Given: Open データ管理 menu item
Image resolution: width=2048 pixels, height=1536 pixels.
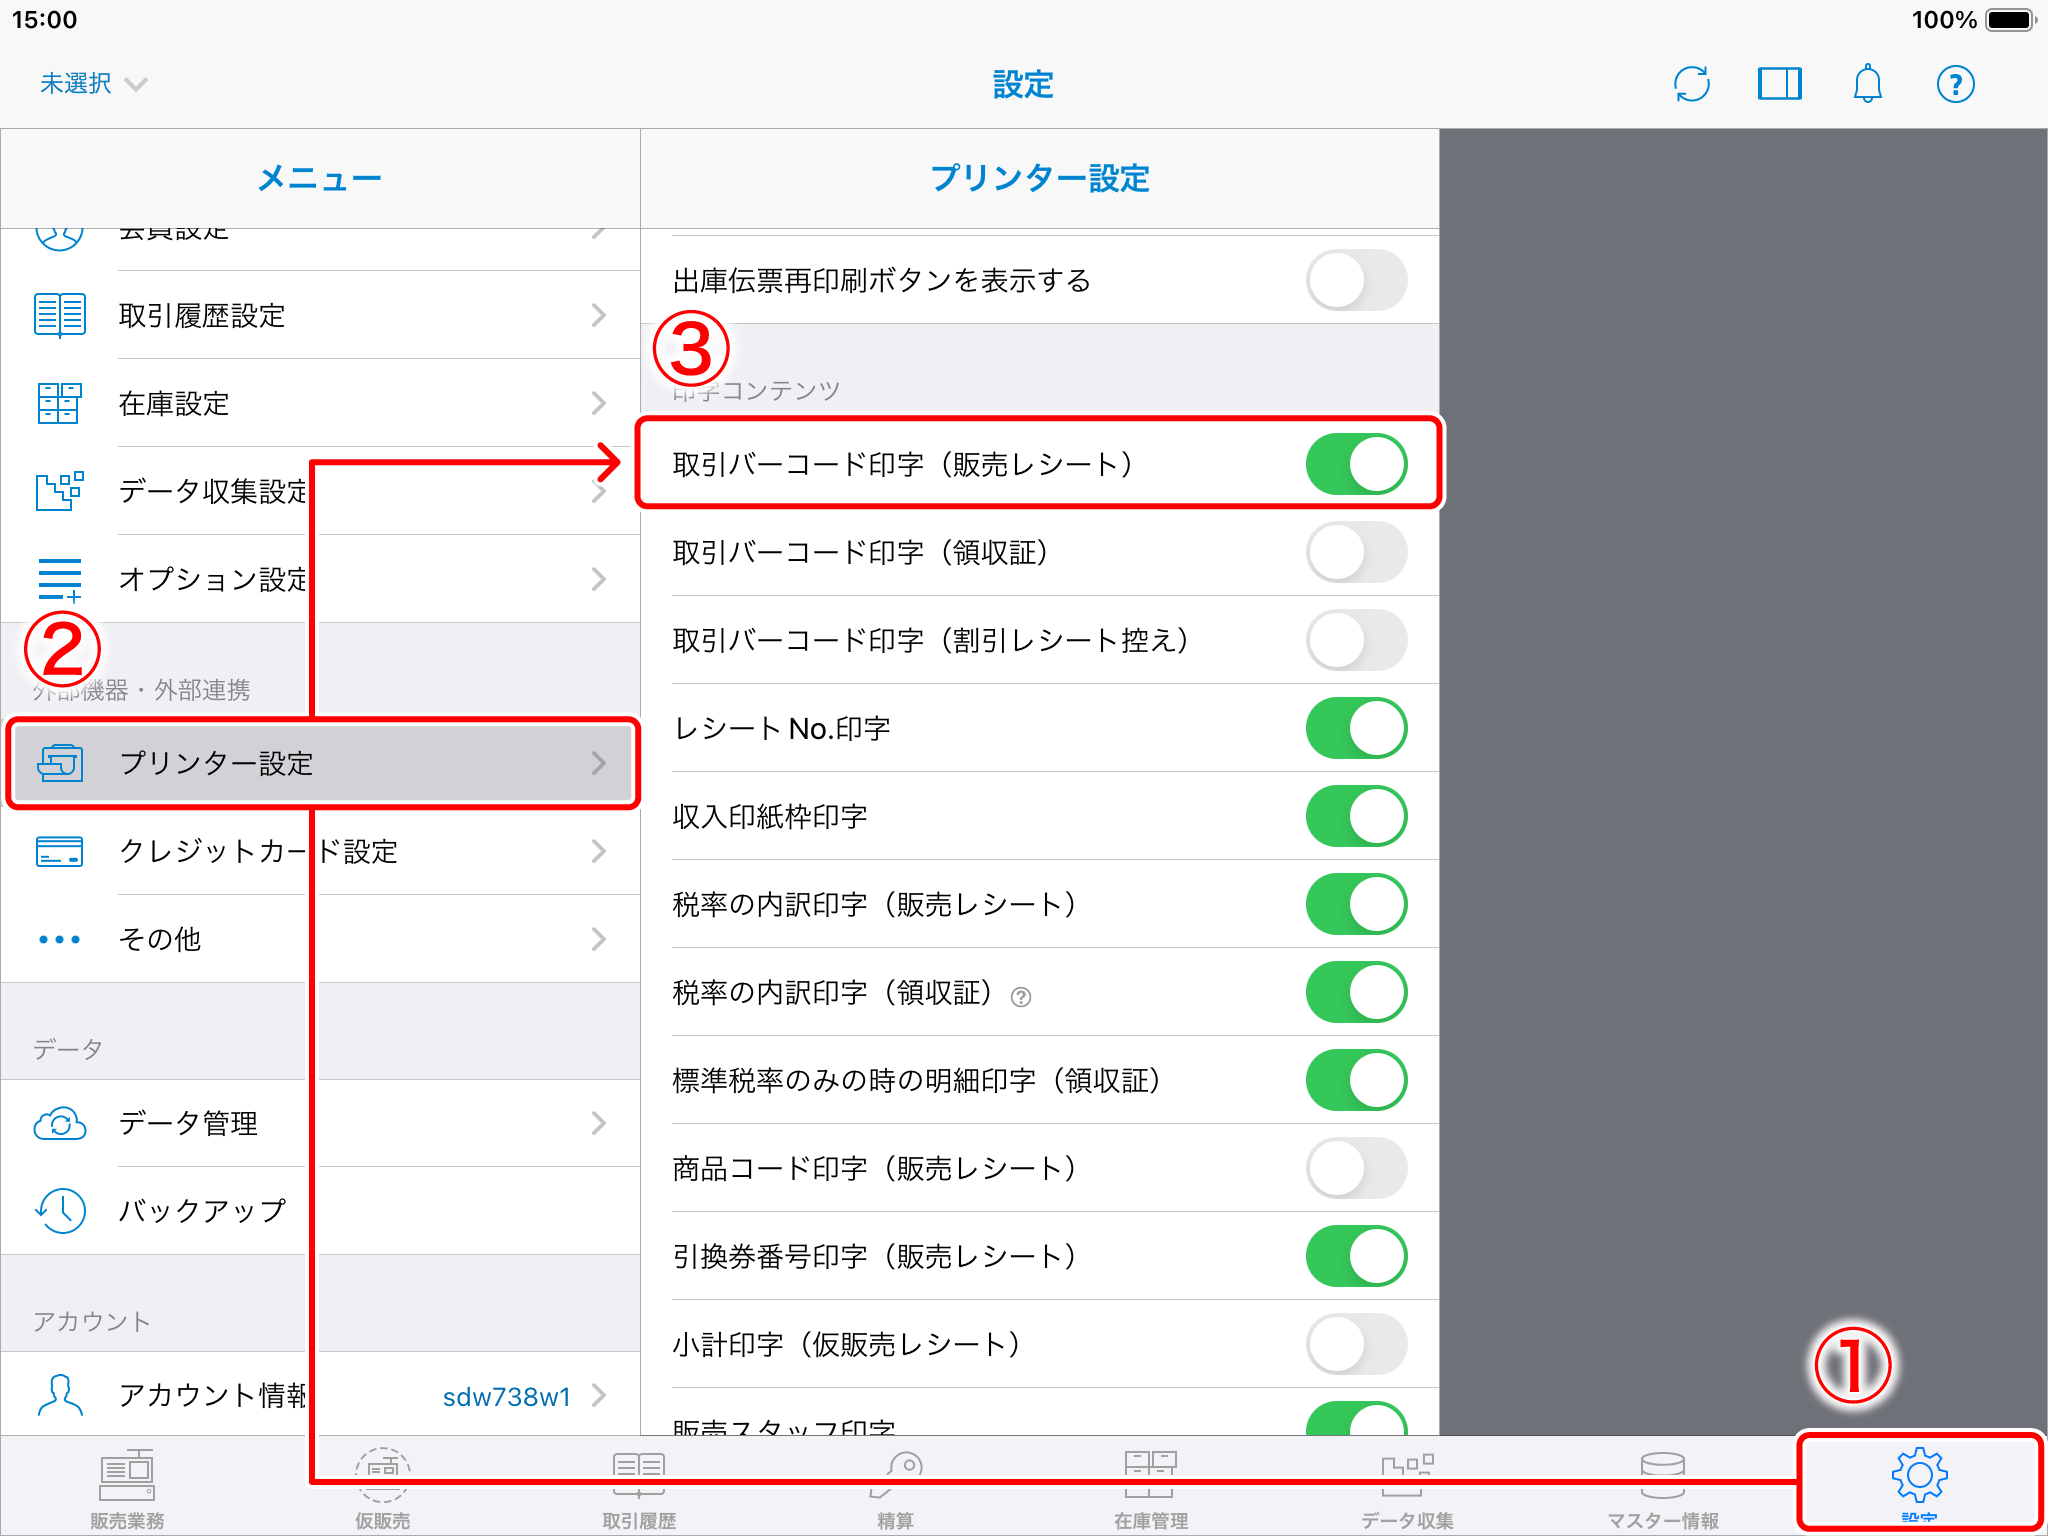Looking at the screenshot, I should [320, 1123].
